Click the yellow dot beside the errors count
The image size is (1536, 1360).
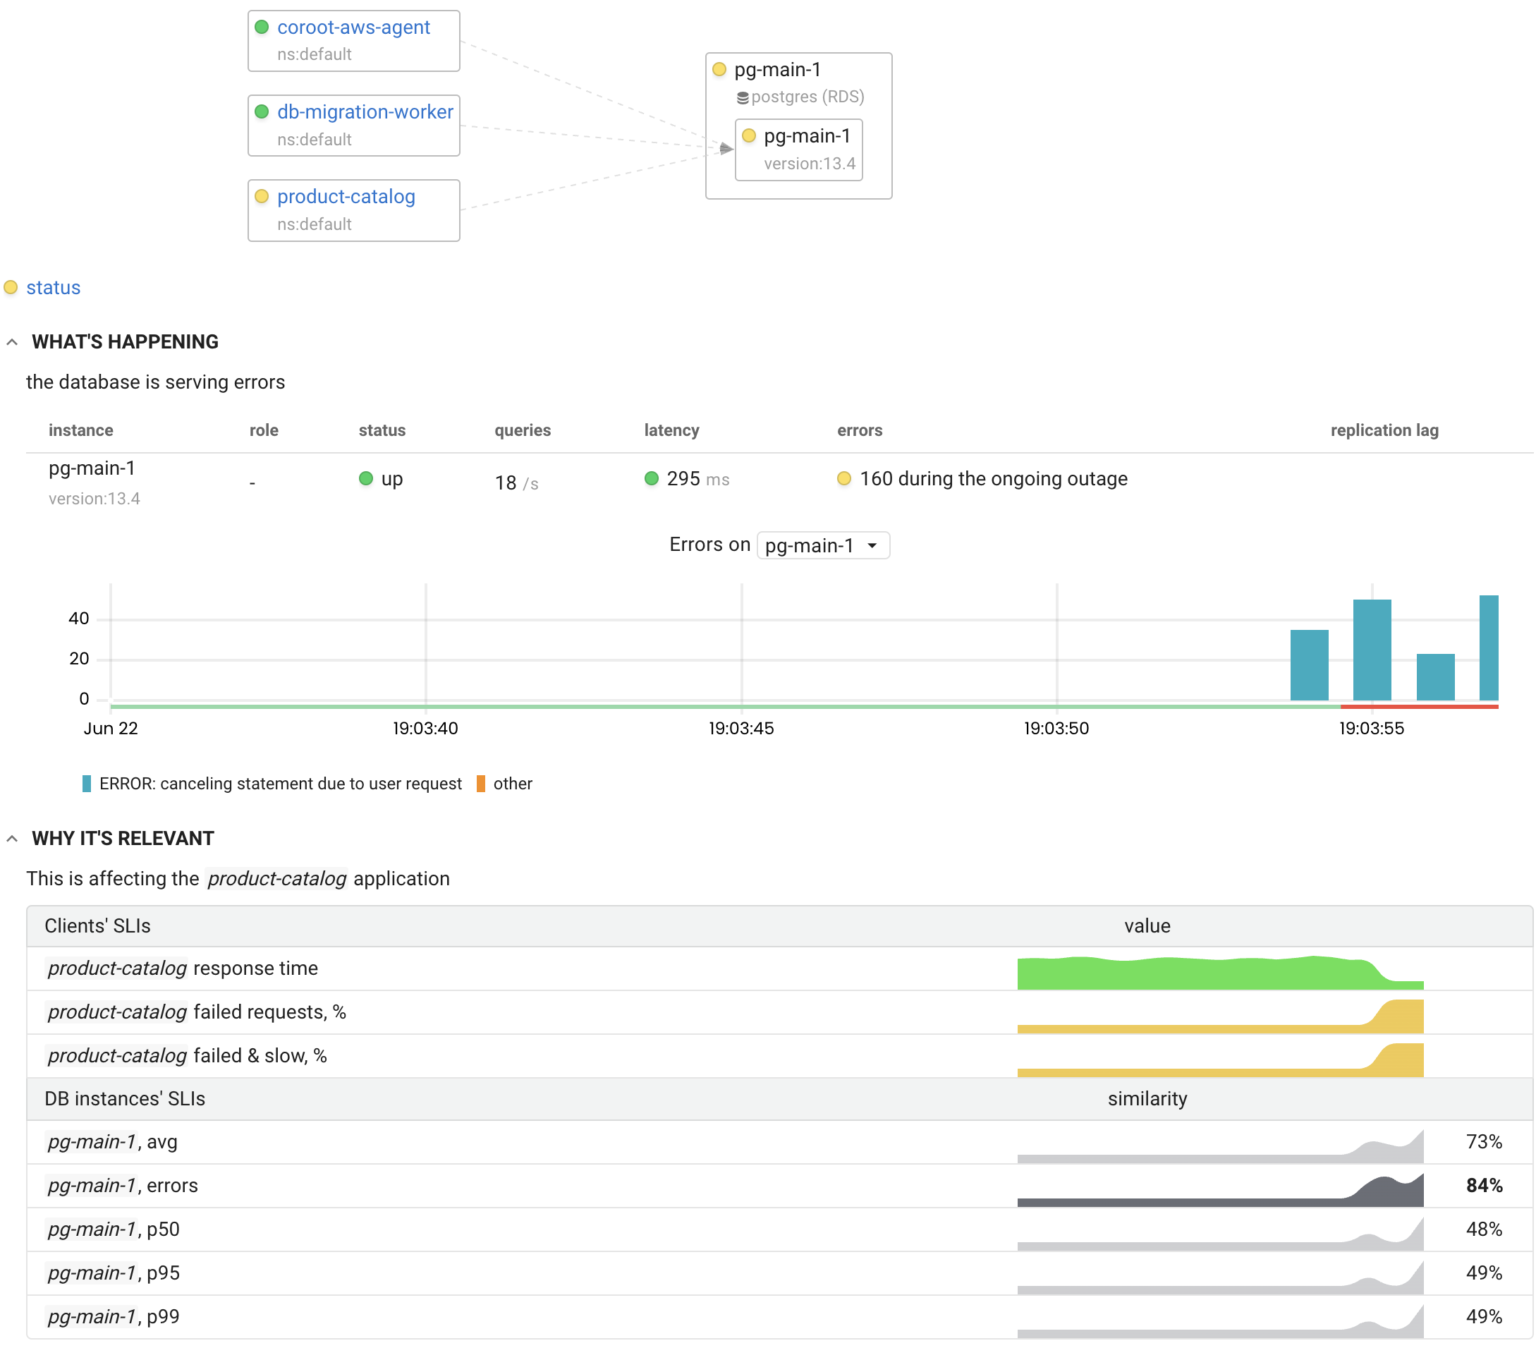pos(845,479)
